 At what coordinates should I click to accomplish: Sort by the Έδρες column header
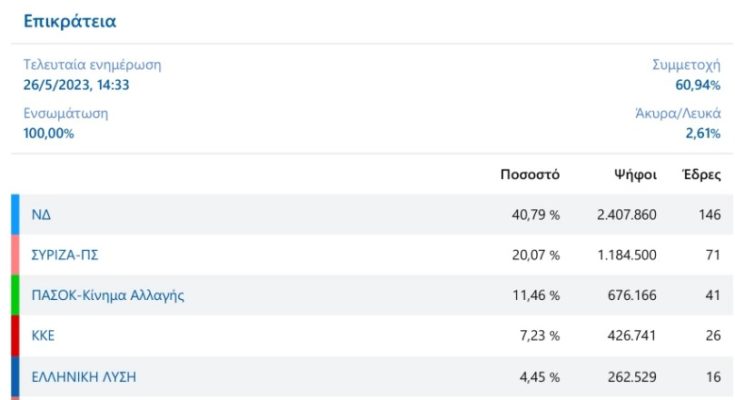(701, 175)
